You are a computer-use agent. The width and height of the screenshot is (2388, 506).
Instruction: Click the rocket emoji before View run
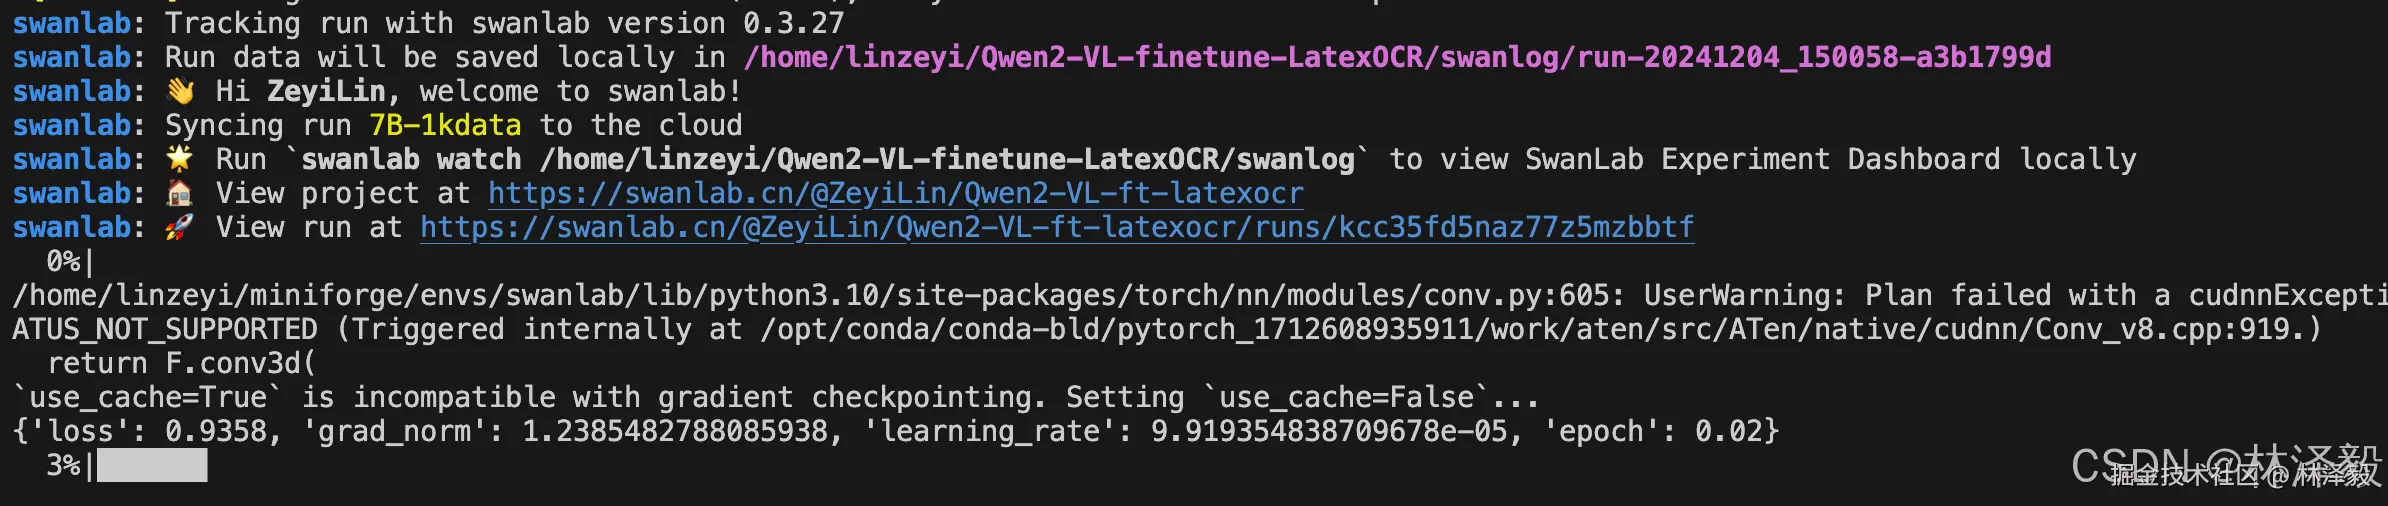coord(180,227)
